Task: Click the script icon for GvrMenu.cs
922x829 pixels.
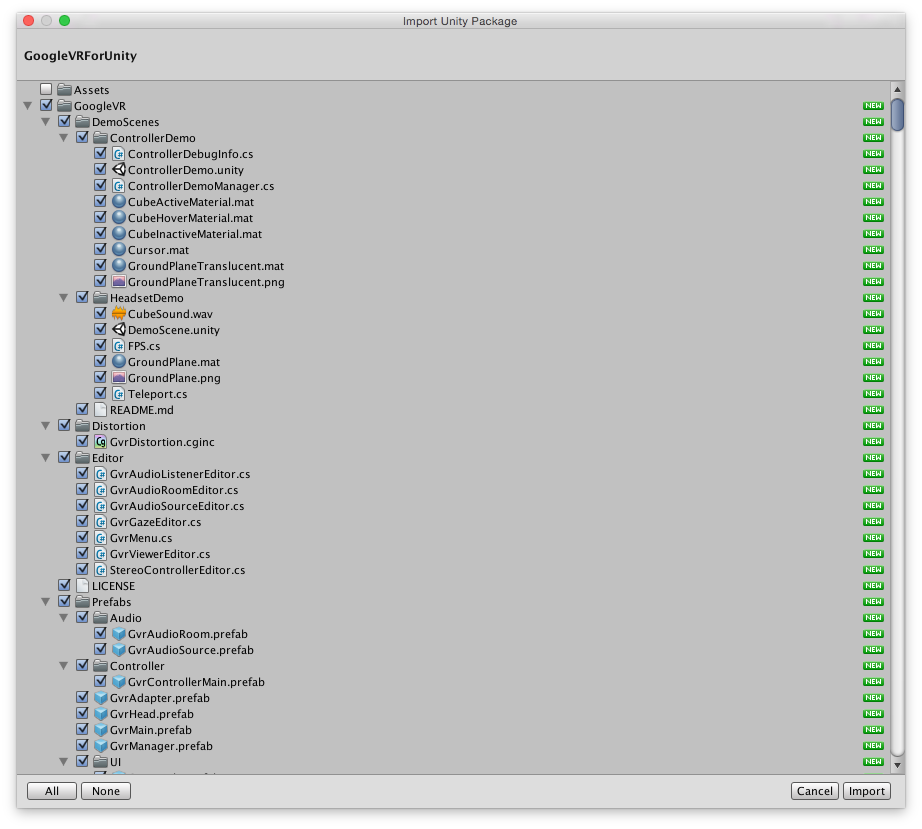Action: pyautogui.click(x=101, y=538)
